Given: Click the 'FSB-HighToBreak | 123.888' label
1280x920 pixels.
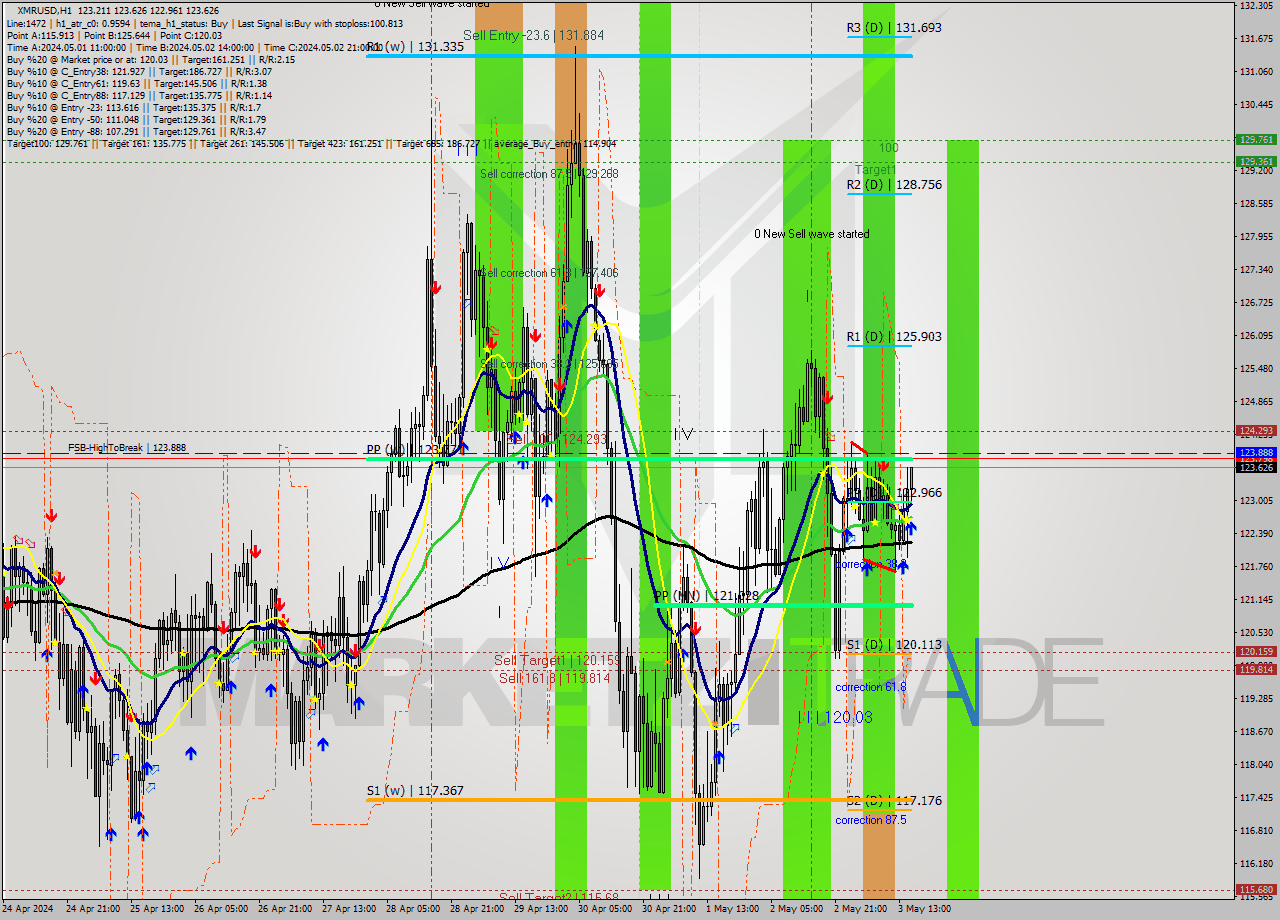Looking at the screenshot, I should 127,448.
